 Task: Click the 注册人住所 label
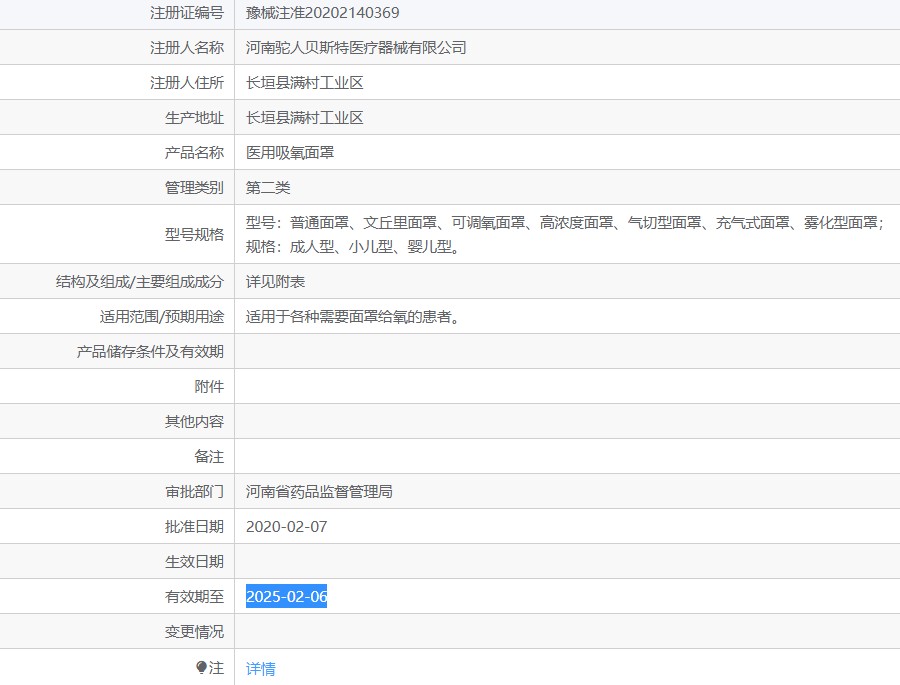(187, 83)
